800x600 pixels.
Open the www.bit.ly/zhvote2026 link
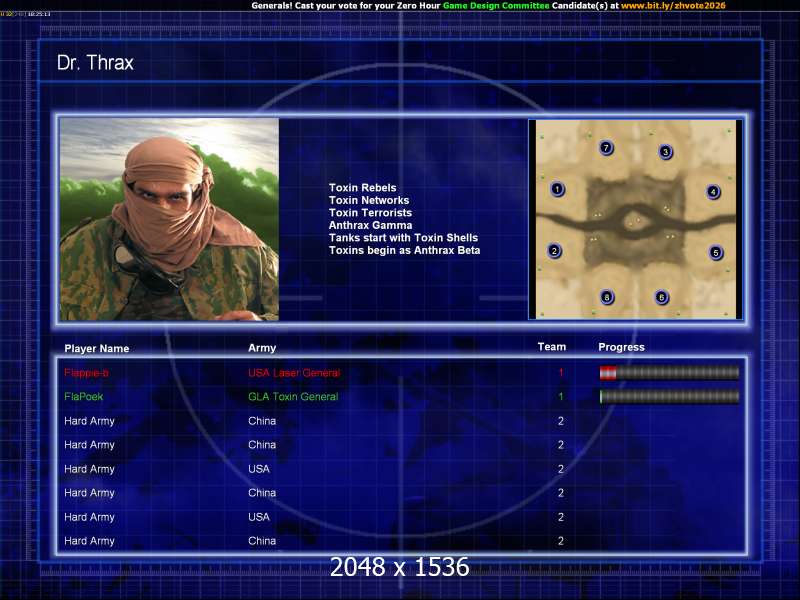[x=673, y=6]
